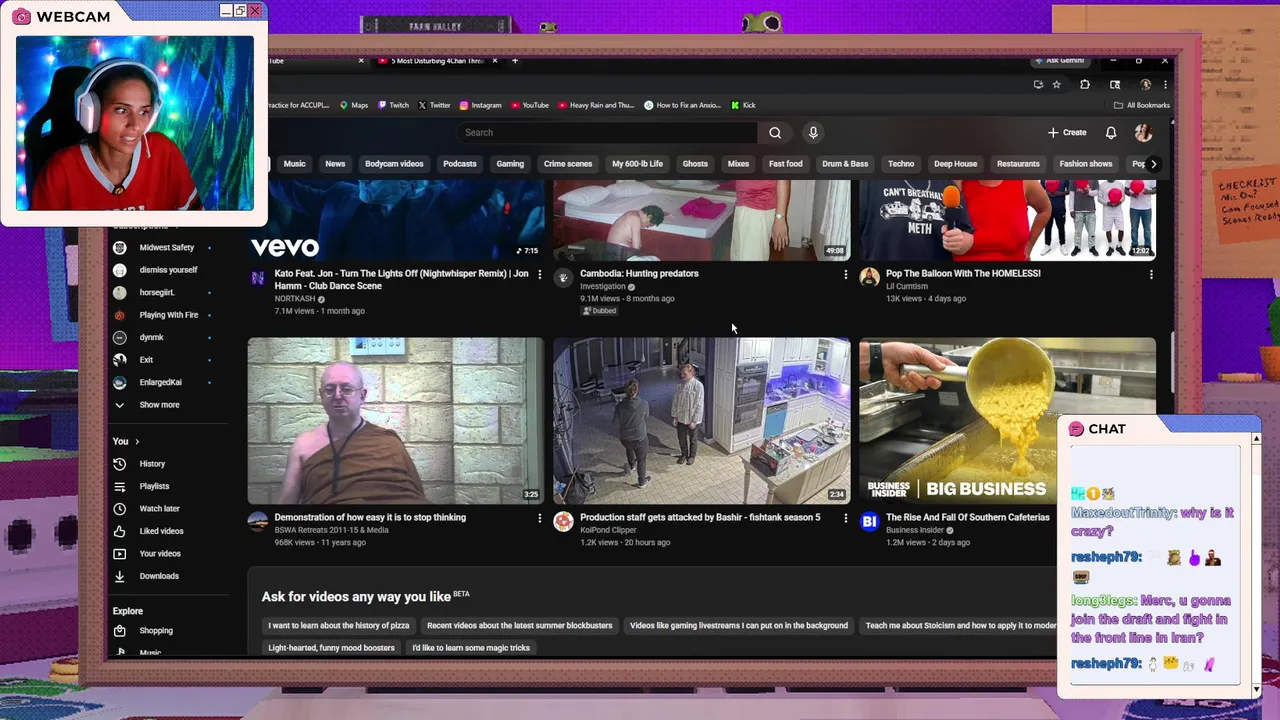This screenshot has width=1280, height=720.
Task: Open more options for Kato Feat. Jon video
Action: (540, 274)
